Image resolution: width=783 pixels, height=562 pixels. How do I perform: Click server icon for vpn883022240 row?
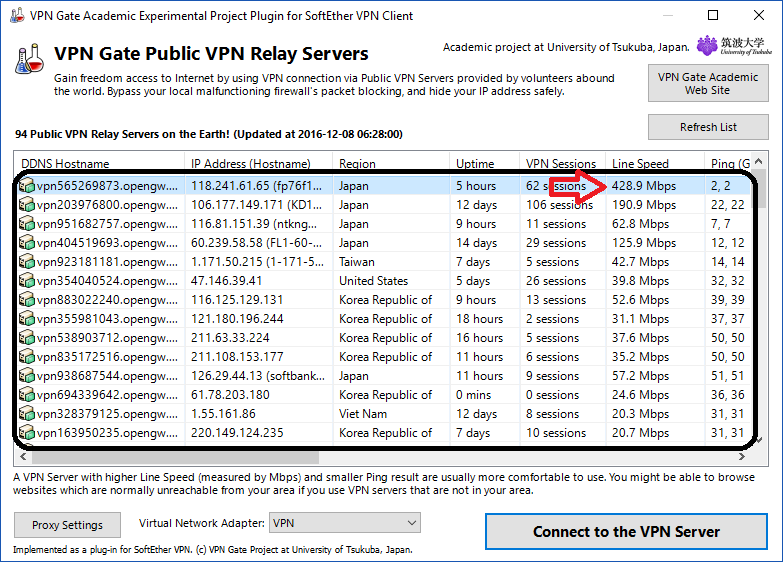click(x=27, y=300)
